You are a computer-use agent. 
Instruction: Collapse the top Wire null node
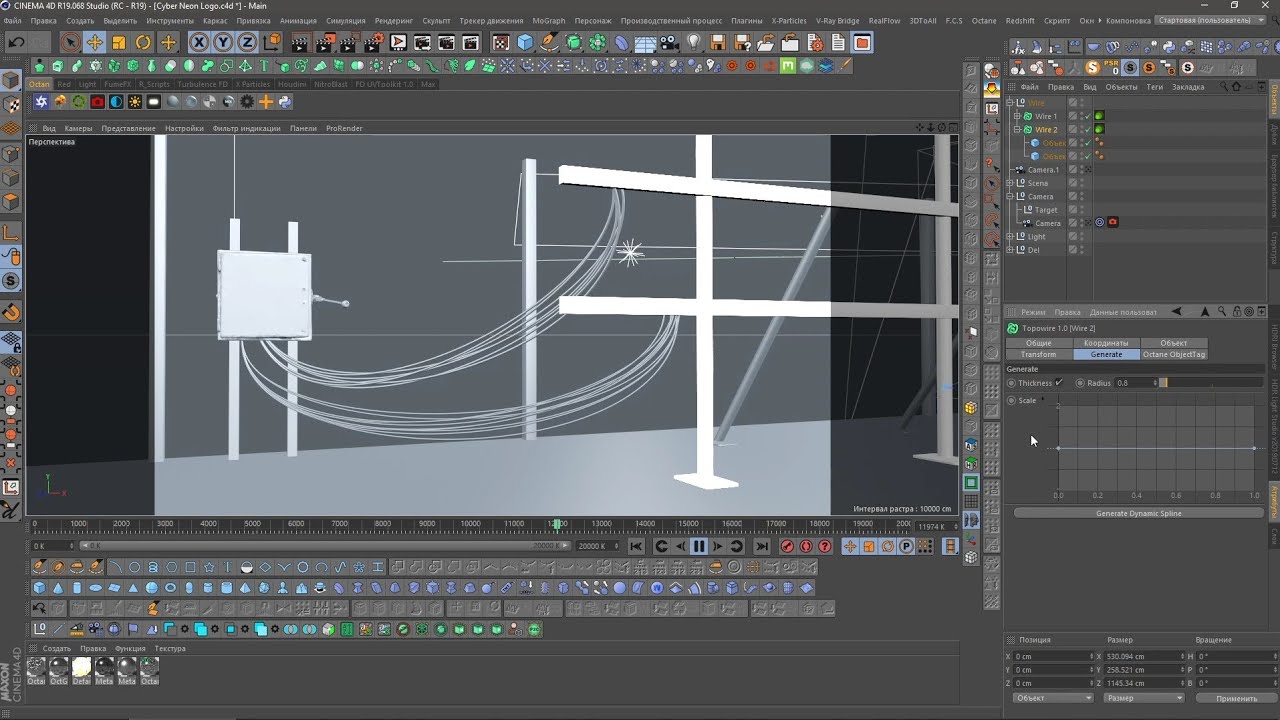point(1011,102)
